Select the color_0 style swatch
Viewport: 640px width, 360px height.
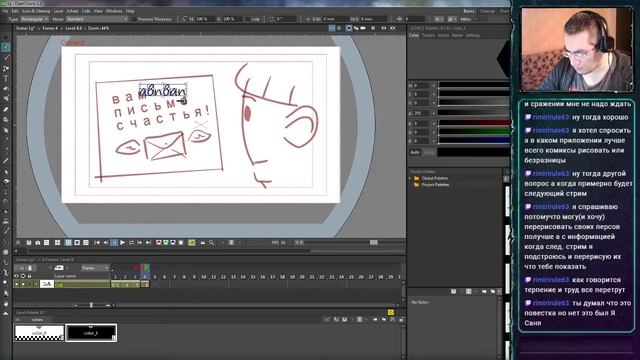pos(39,333)
